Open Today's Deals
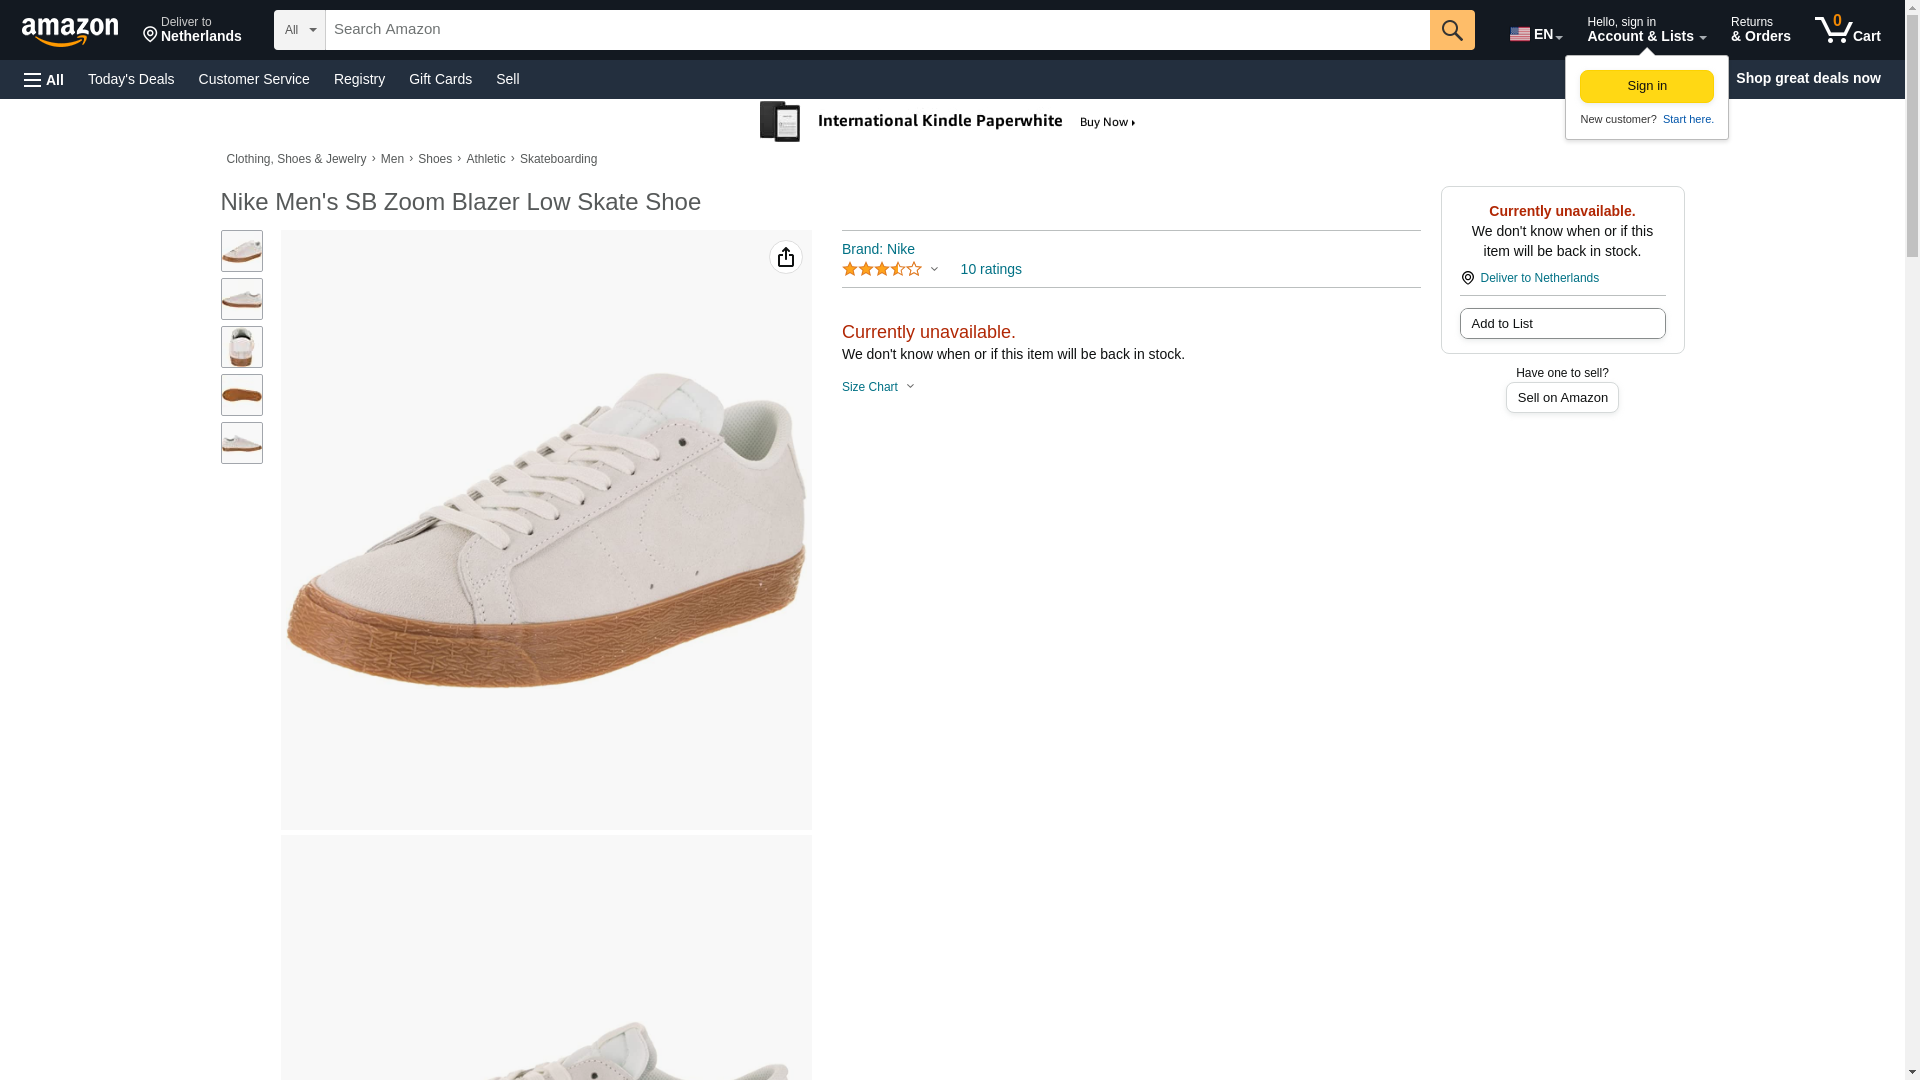The width and height of the screenshot is (1920, 1080). coord(131,79)
